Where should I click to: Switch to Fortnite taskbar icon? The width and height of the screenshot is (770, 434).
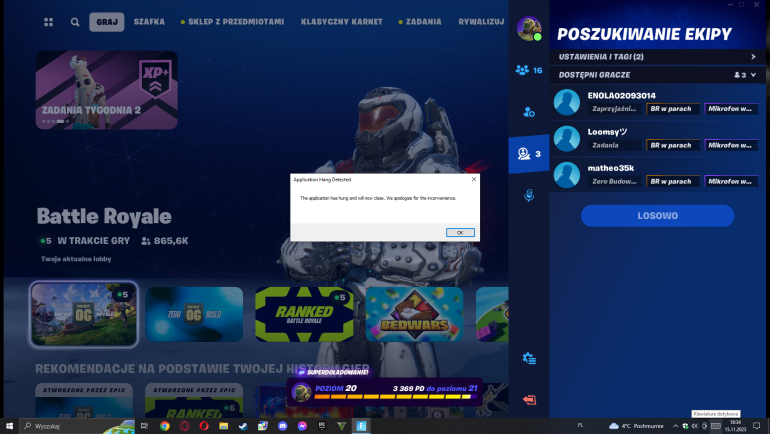pos(361,426)
